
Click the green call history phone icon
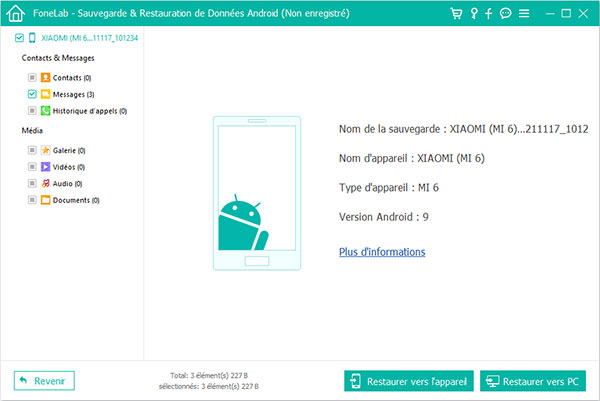tap(46, 111)
